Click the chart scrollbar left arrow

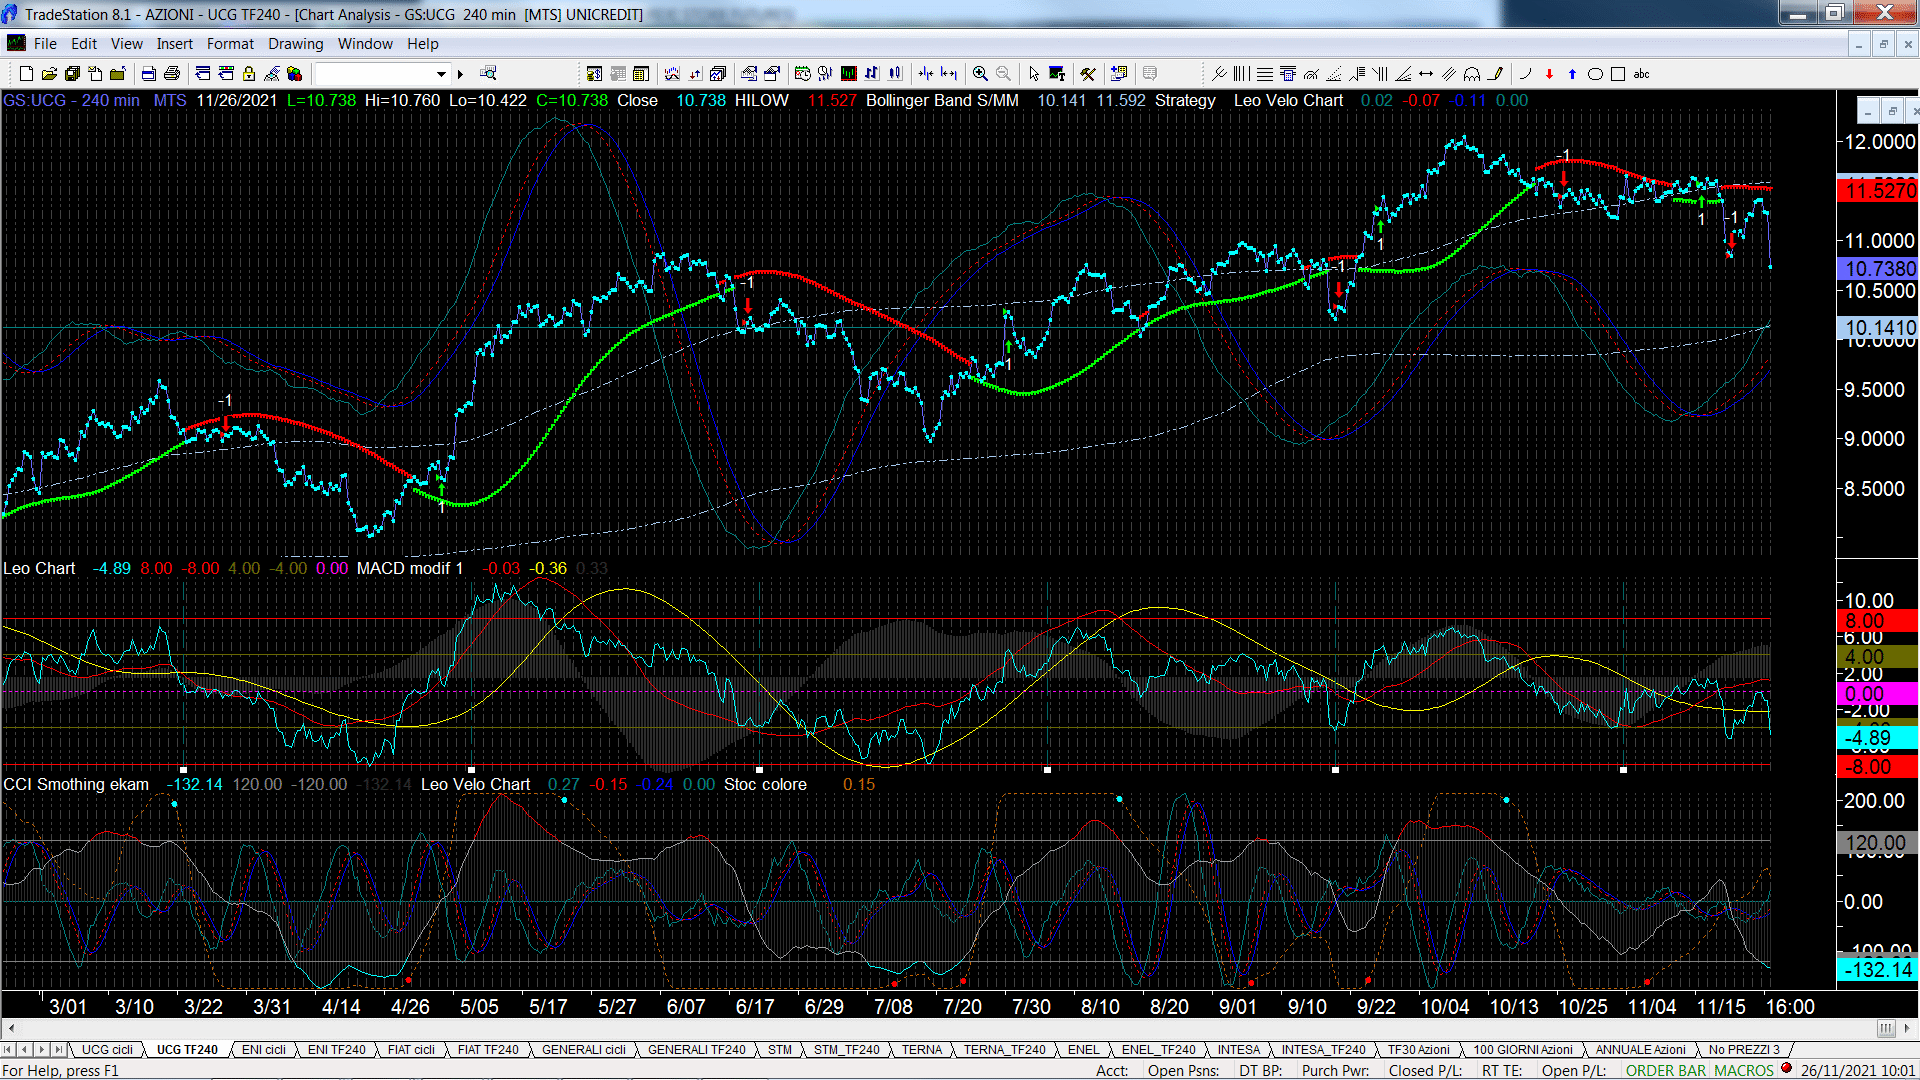[10, 1028]
